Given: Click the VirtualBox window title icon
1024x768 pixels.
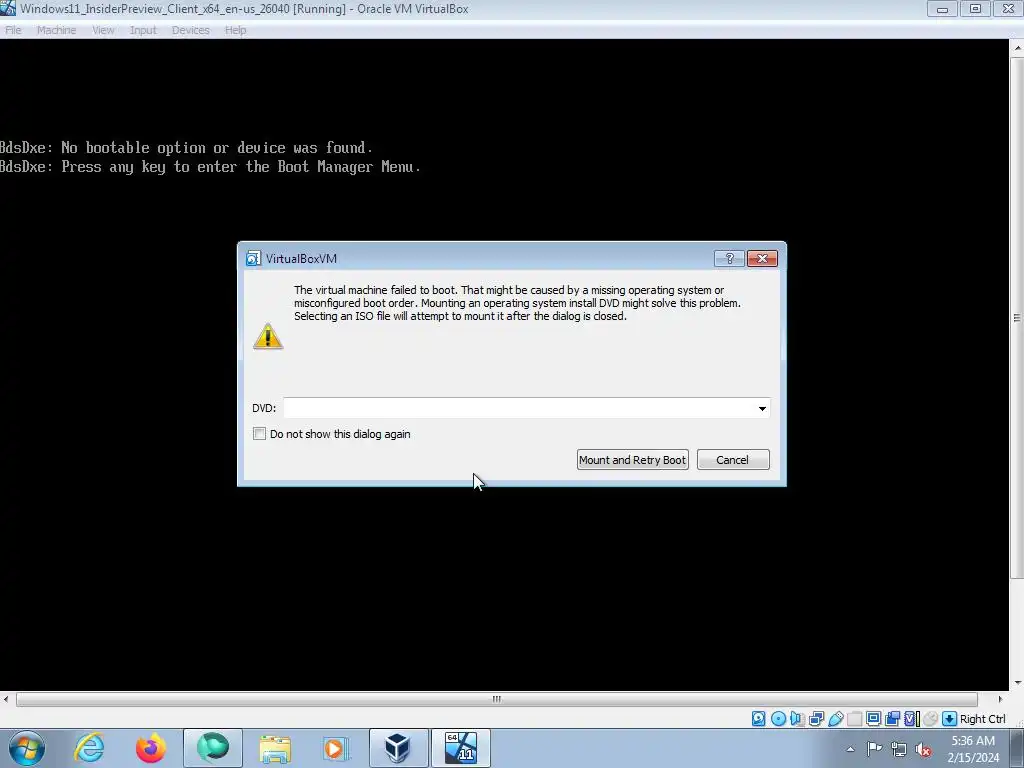Looking at the screenshot, I should [x=8, y=8].
